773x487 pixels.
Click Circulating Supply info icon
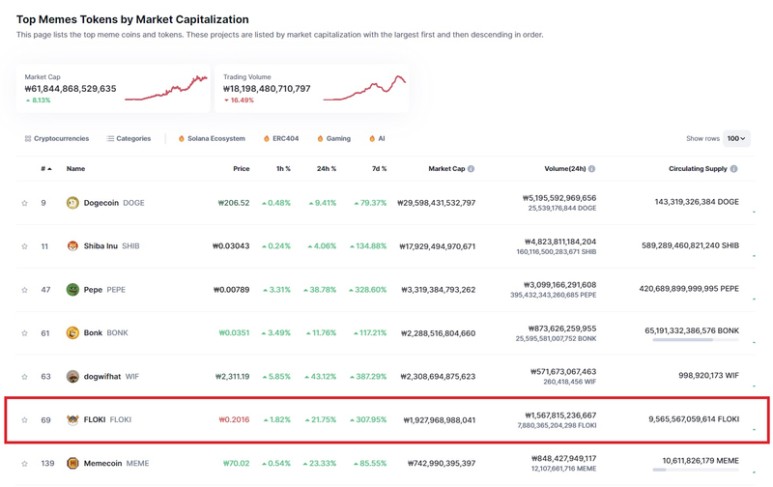734,169
